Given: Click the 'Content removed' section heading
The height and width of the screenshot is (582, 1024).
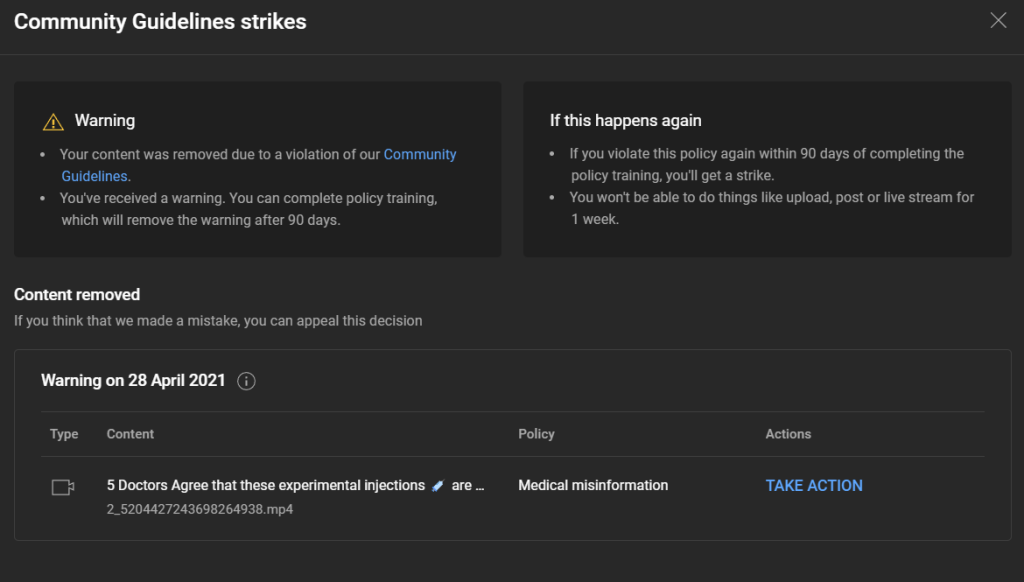Looking at the screenshot, I should (77, 295).
